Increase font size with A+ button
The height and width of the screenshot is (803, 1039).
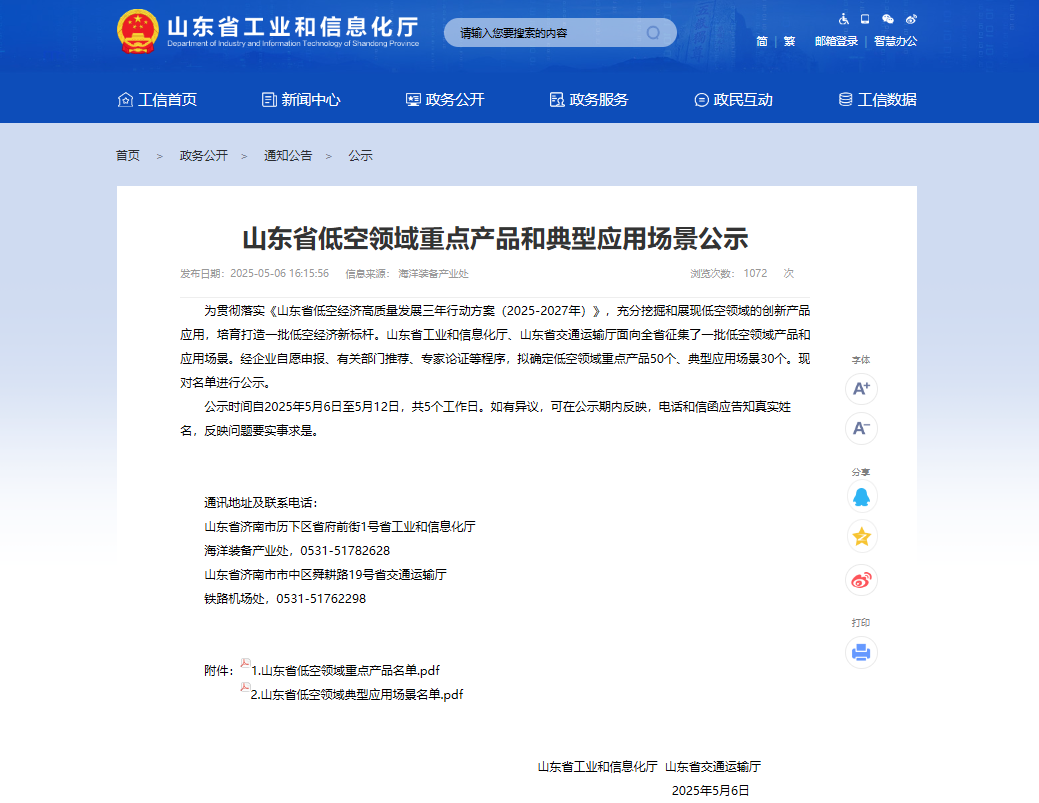861,389
